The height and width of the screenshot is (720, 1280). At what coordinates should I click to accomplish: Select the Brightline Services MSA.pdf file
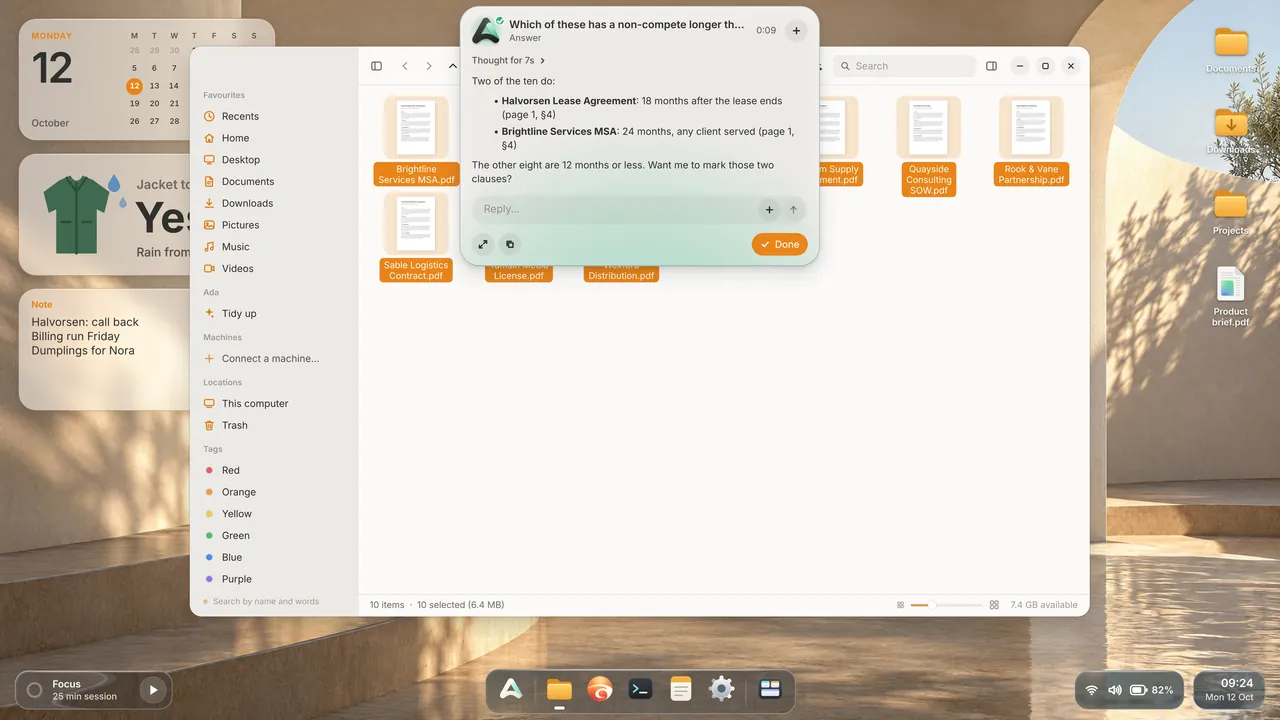[x=416, y=141]
